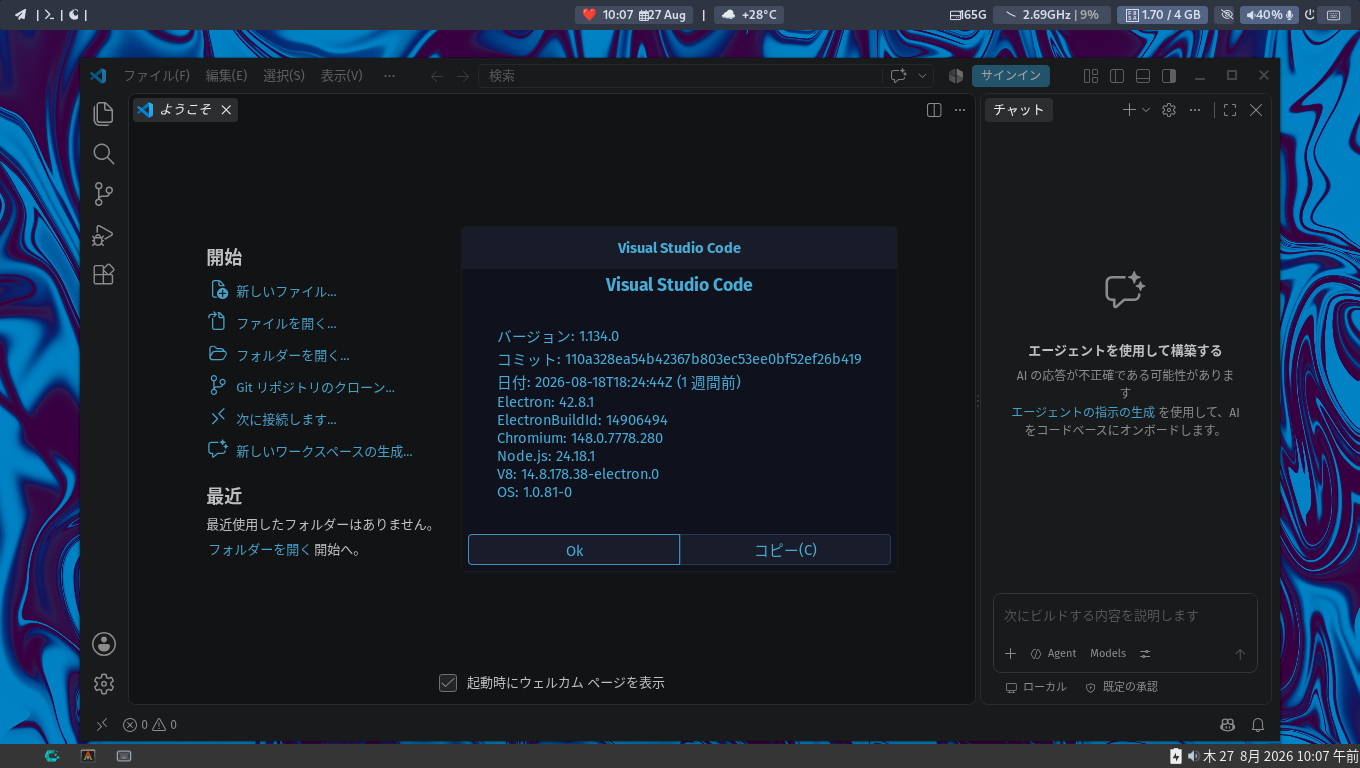Open the Models picker in chat
The image size is (1360, 768).
pos(1108,654)
